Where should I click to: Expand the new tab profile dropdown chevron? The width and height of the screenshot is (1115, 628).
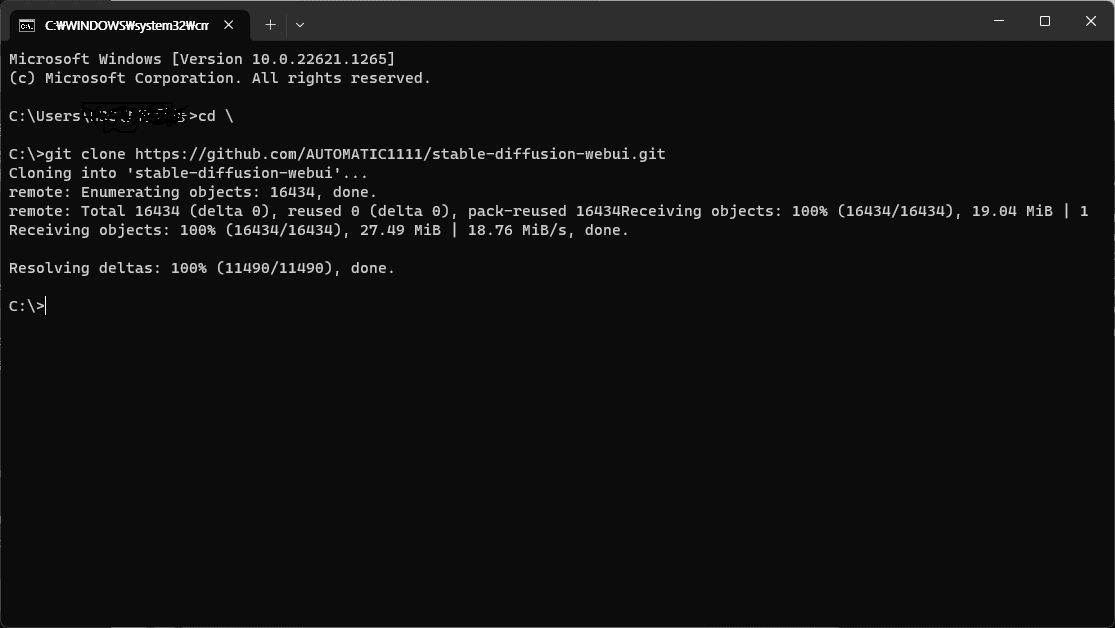click(300, 25)
